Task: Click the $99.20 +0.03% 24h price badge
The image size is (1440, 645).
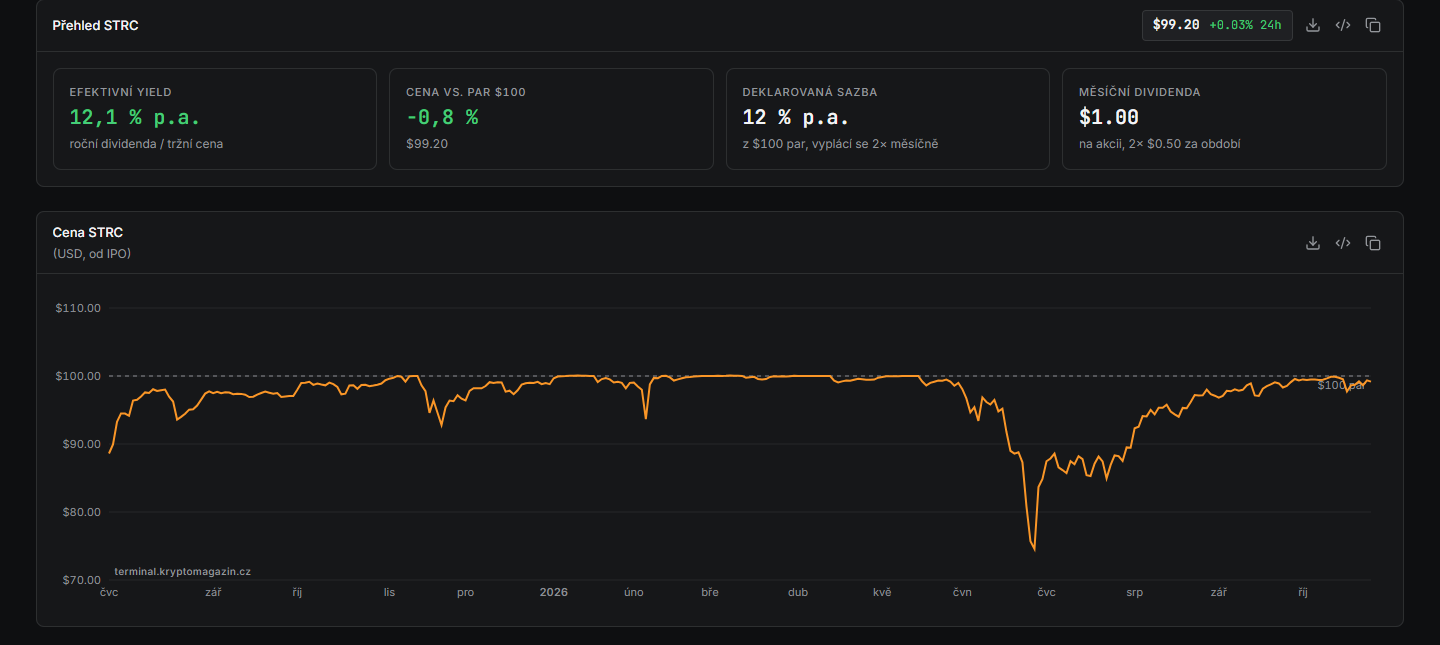Action: 1217,25
